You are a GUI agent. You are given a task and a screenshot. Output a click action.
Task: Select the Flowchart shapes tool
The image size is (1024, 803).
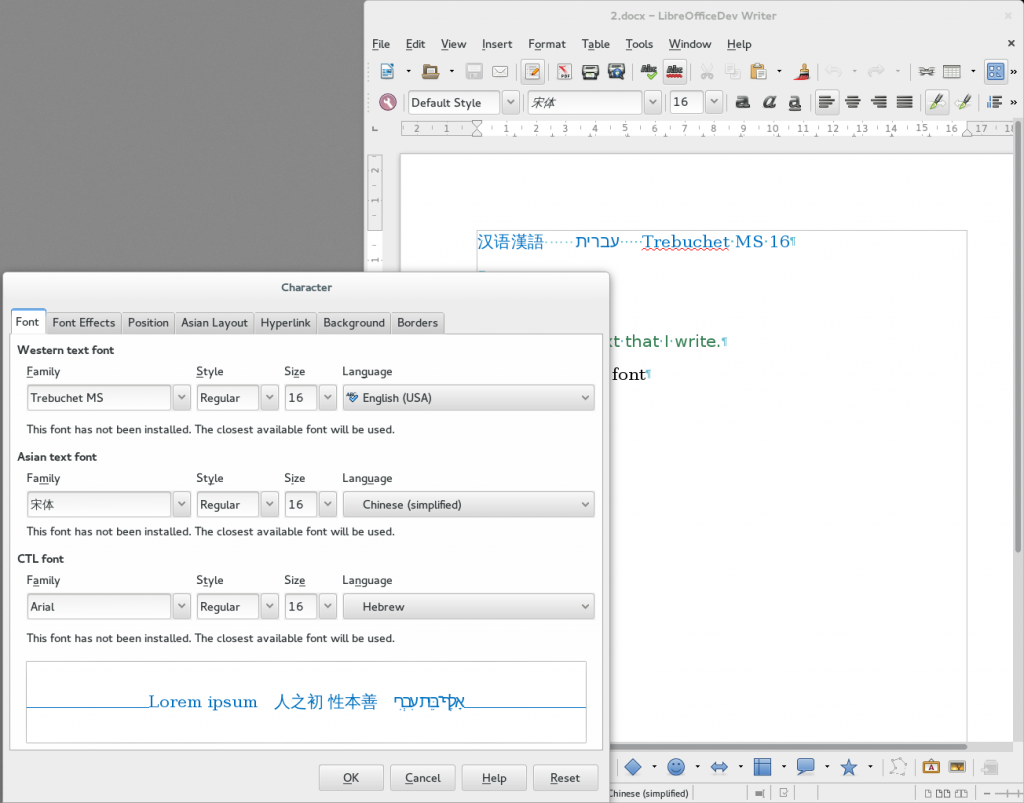click(x=762, y=766)
